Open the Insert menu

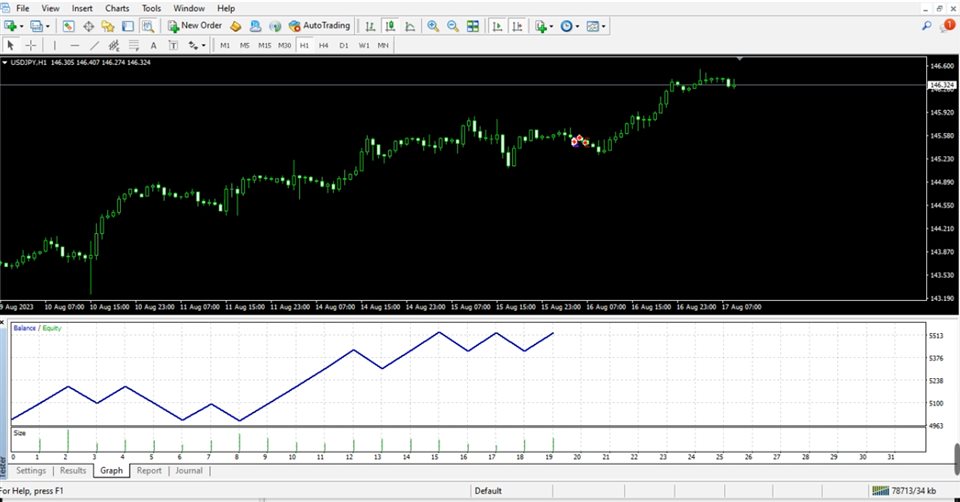coord(82,9)
